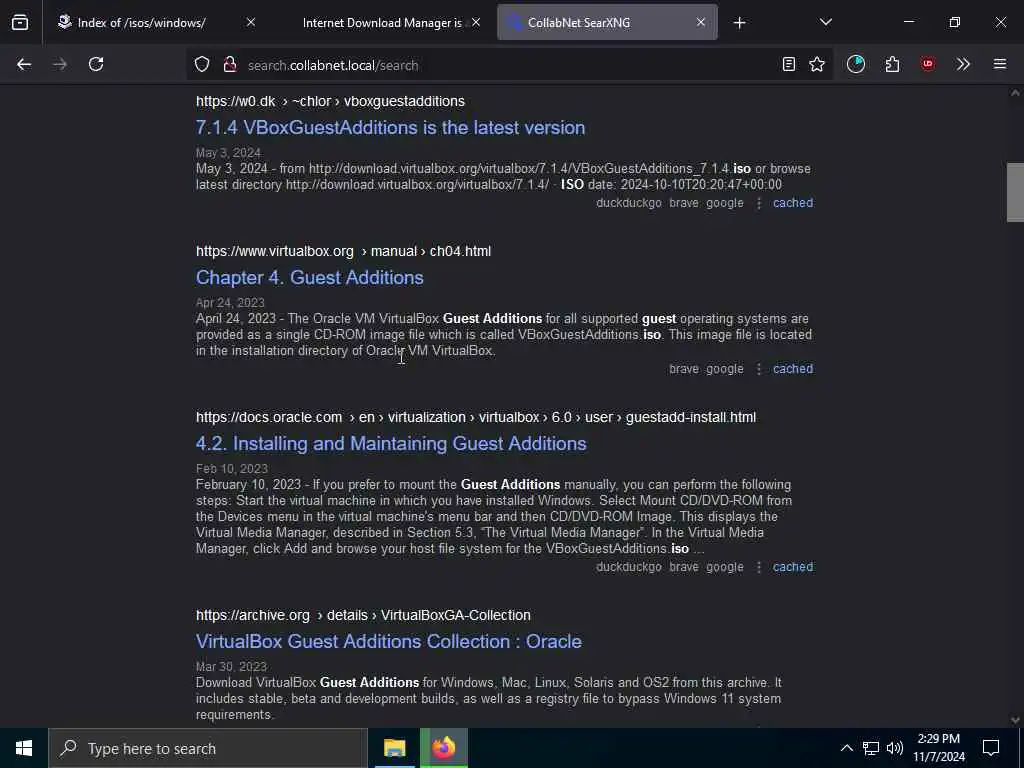List all tabs dropdown arrow
The image size is (1024, 768).
826,22
